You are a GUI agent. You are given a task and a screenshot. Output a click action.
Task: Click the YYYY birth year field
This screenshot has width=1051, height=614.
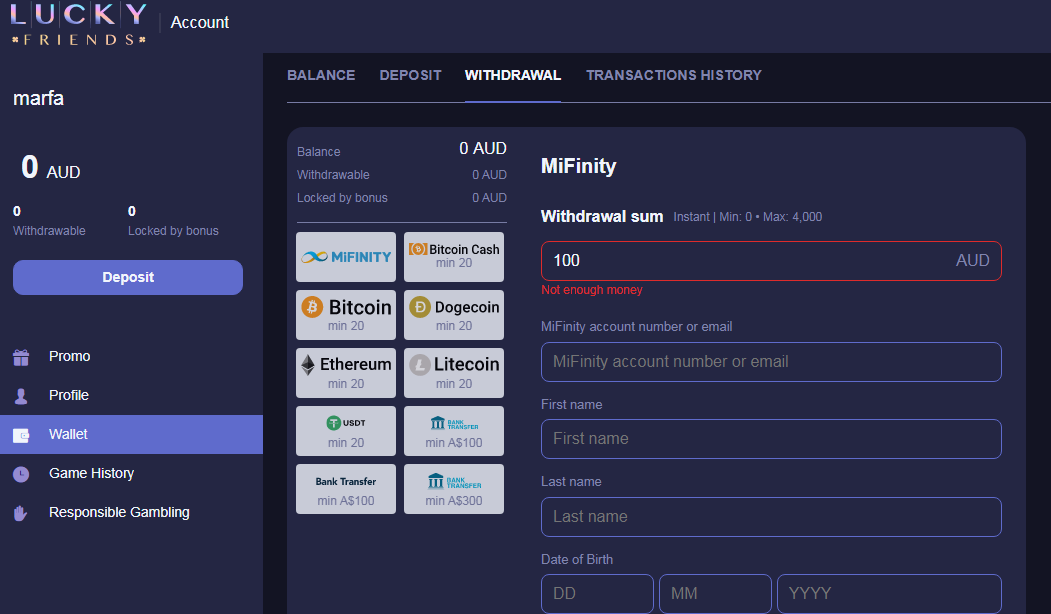888,594
